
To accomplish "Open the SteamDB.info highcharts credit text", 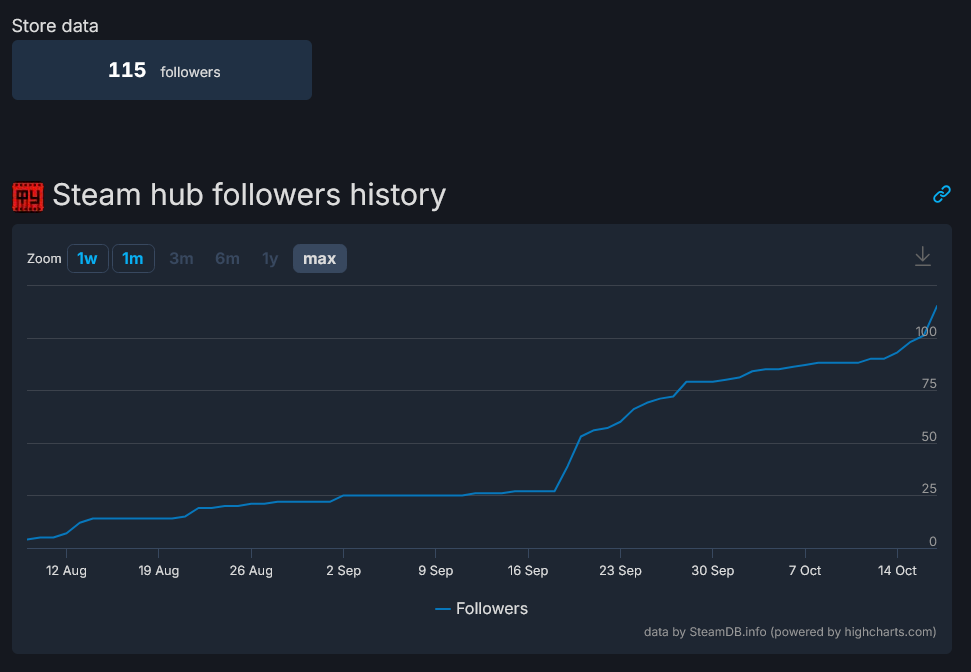I will pos(790,632).
